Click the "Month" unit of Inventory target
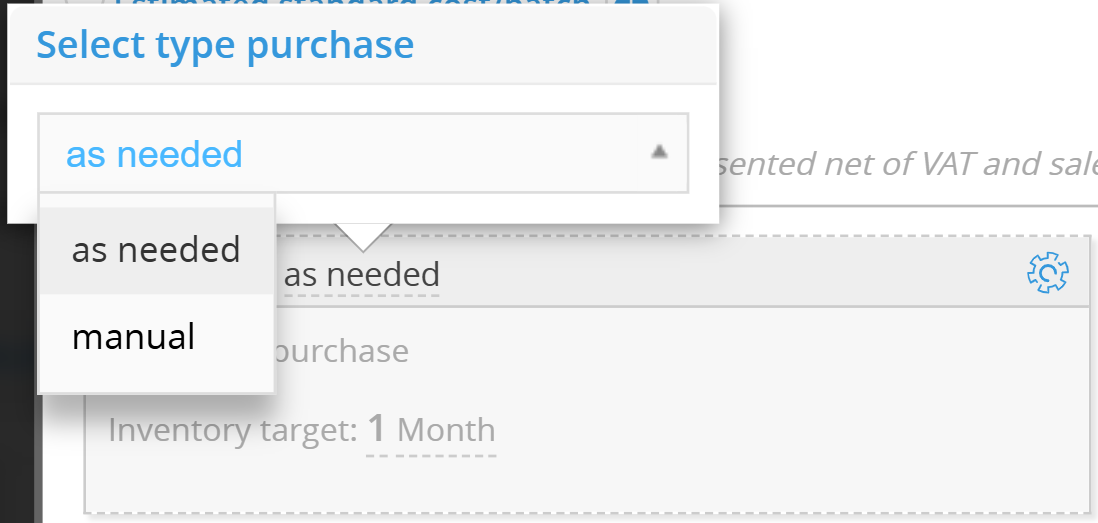This screenshot has height=523, width=1098. (446, 430)
